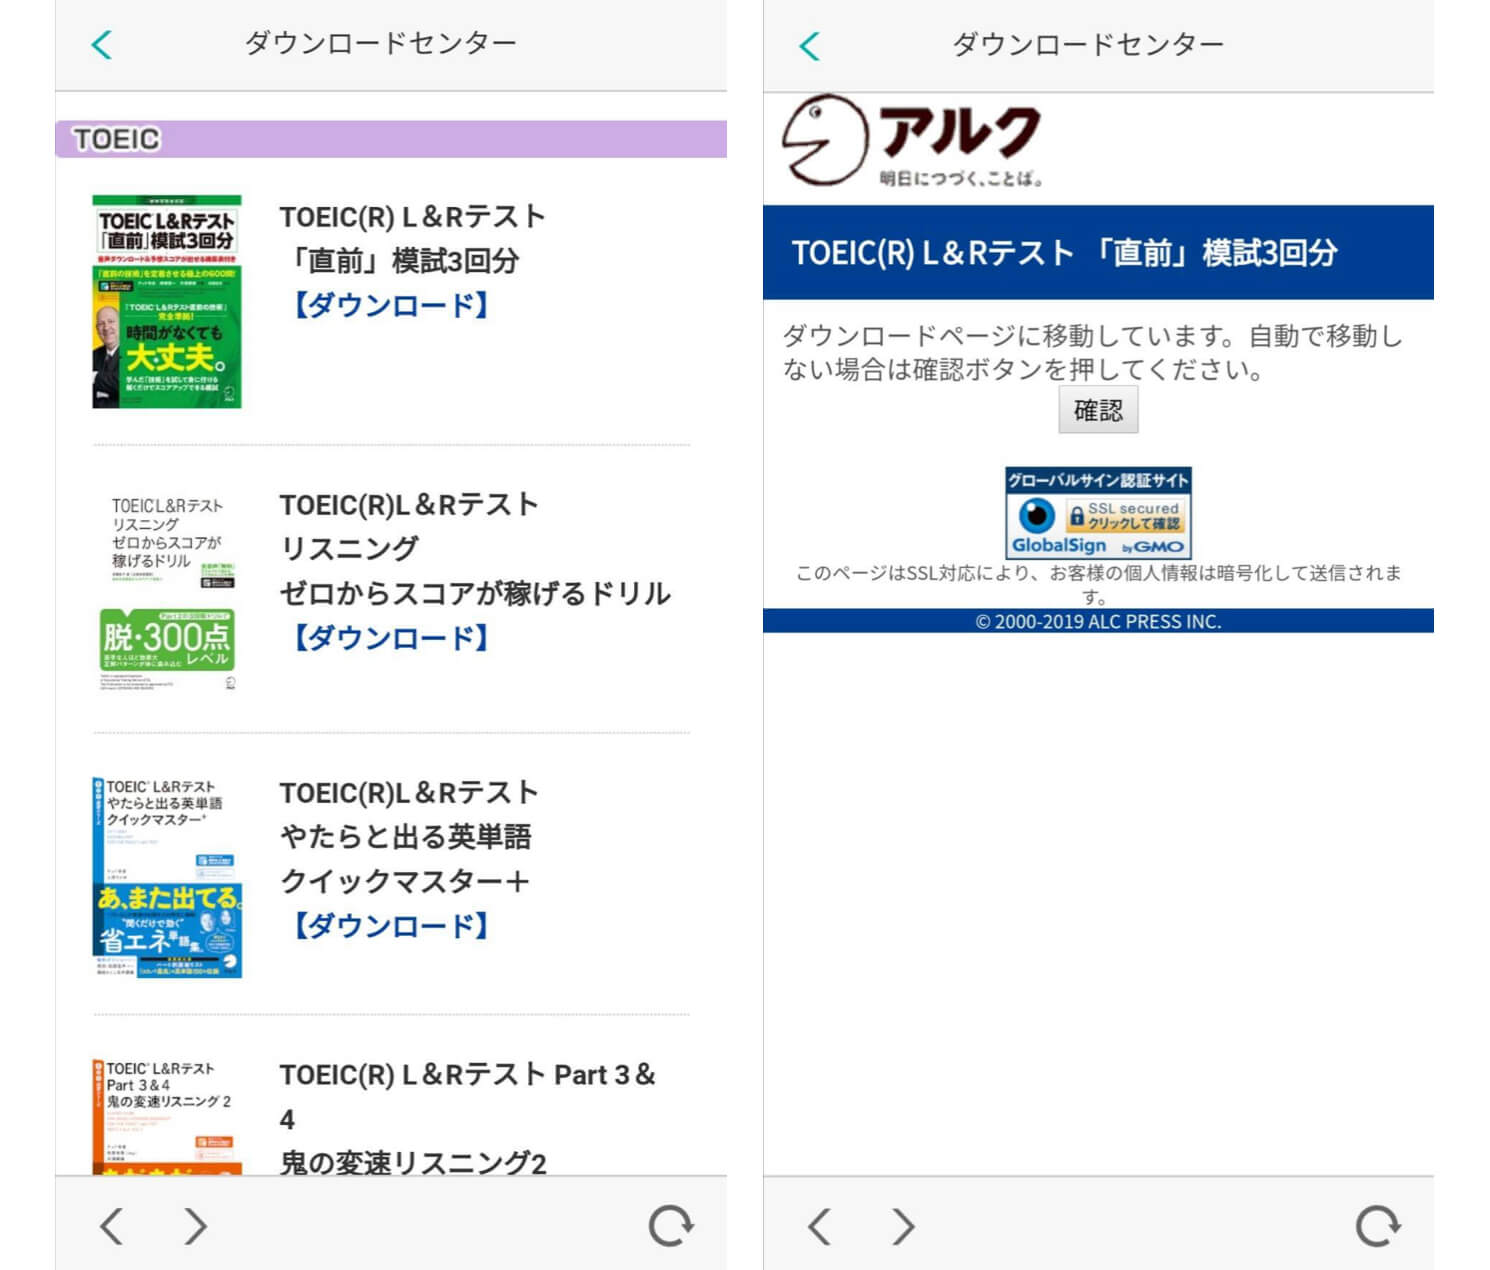Click the ダウンロードページに移動しています message
The height and width of the screenshot is (1270, 1490).
coord(1093,352)
